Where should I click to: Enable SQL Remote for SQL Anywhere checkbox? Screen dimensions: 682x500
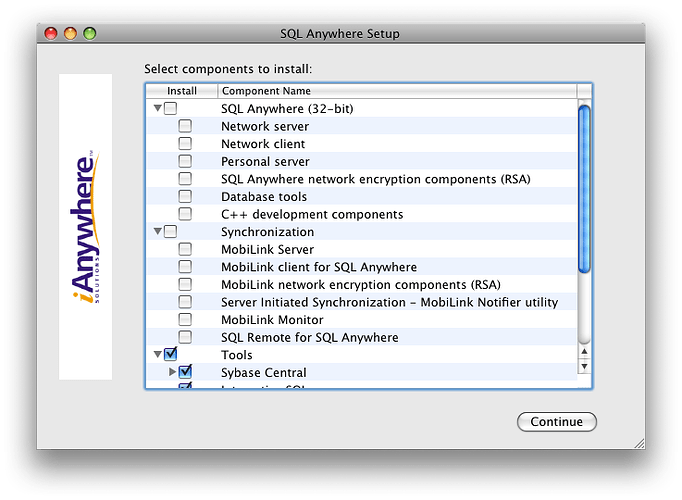(185, 337)
